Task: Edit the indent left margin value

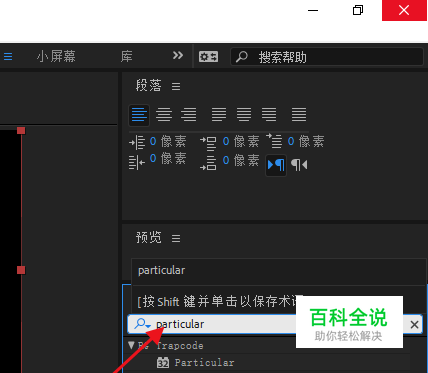Action: tap(153, 141)
